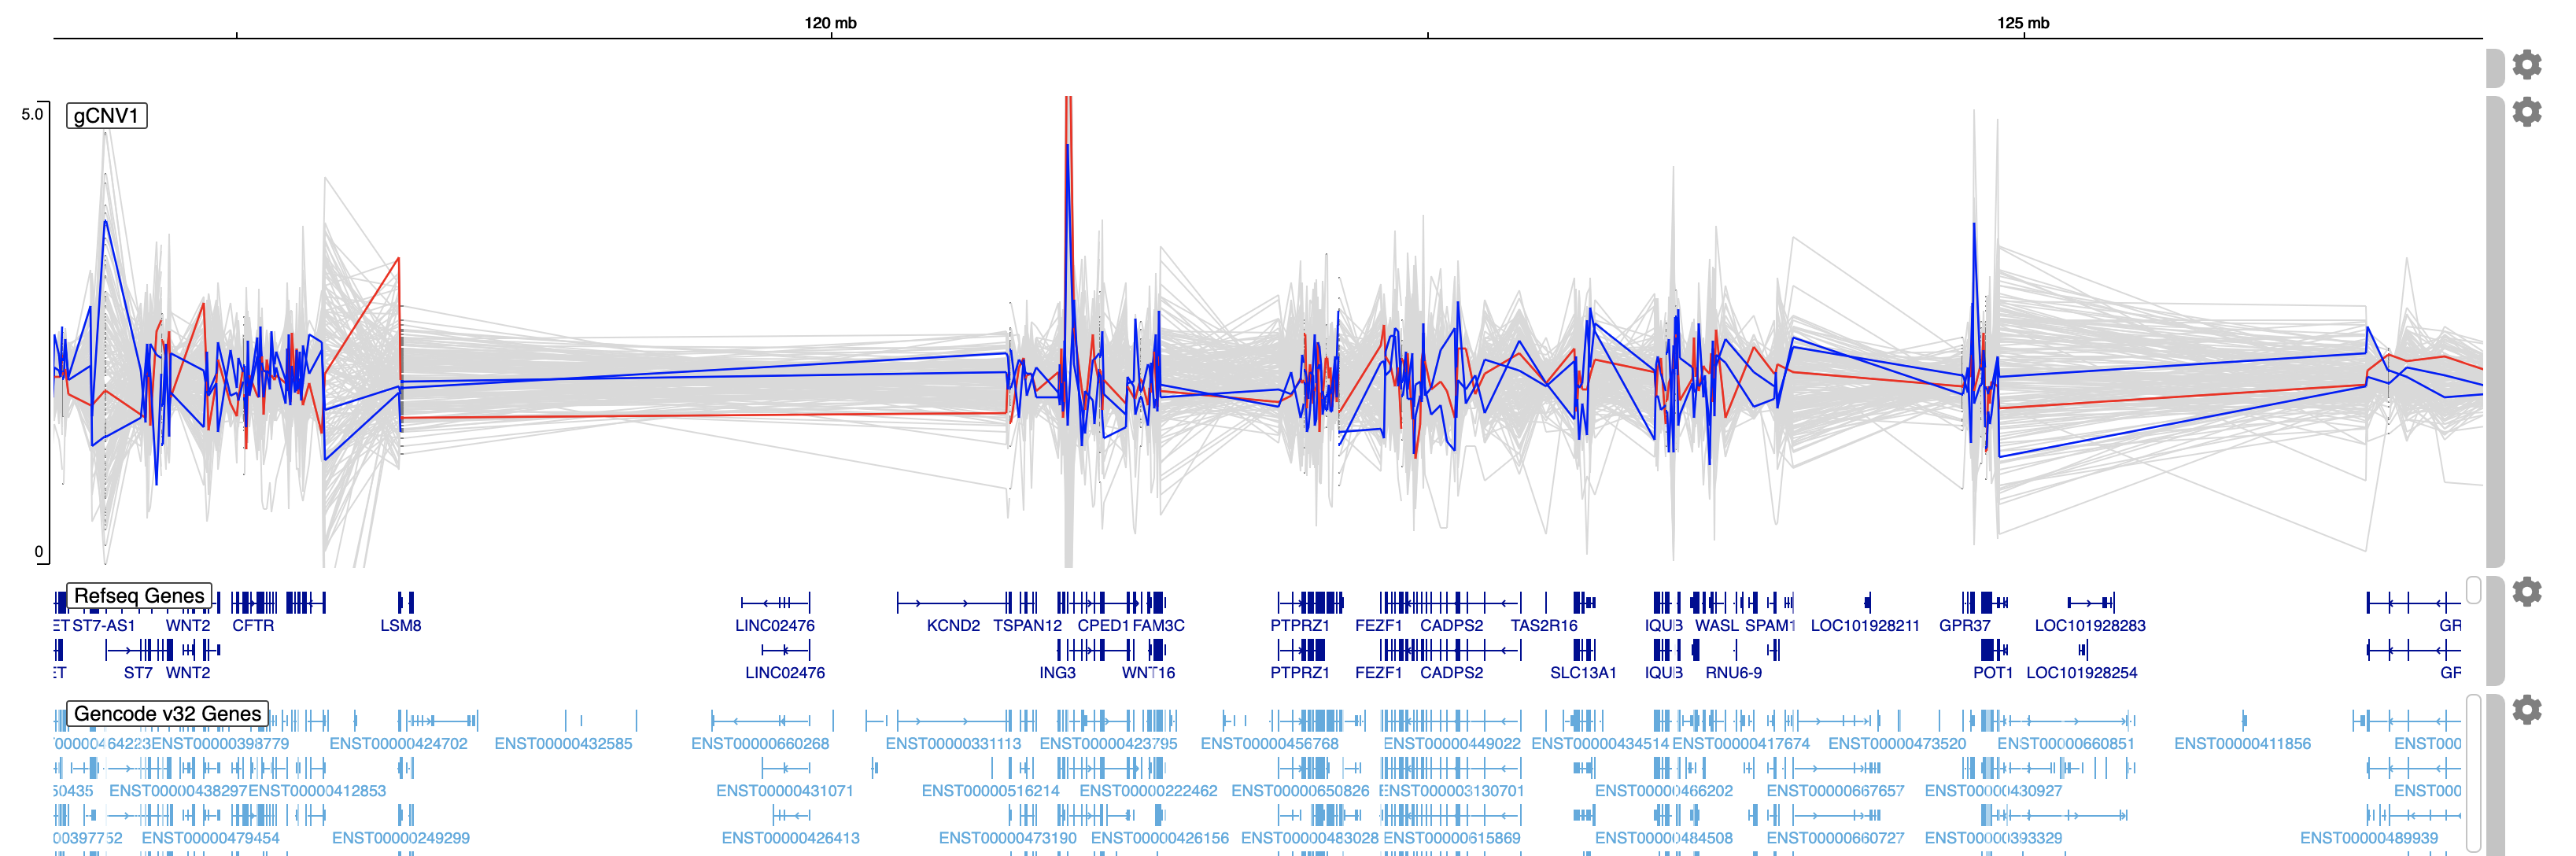Open Gencode v32 Genes settings gear
The height and width of the screenshot is (856, 2576).
click(x=2526, y=709)
